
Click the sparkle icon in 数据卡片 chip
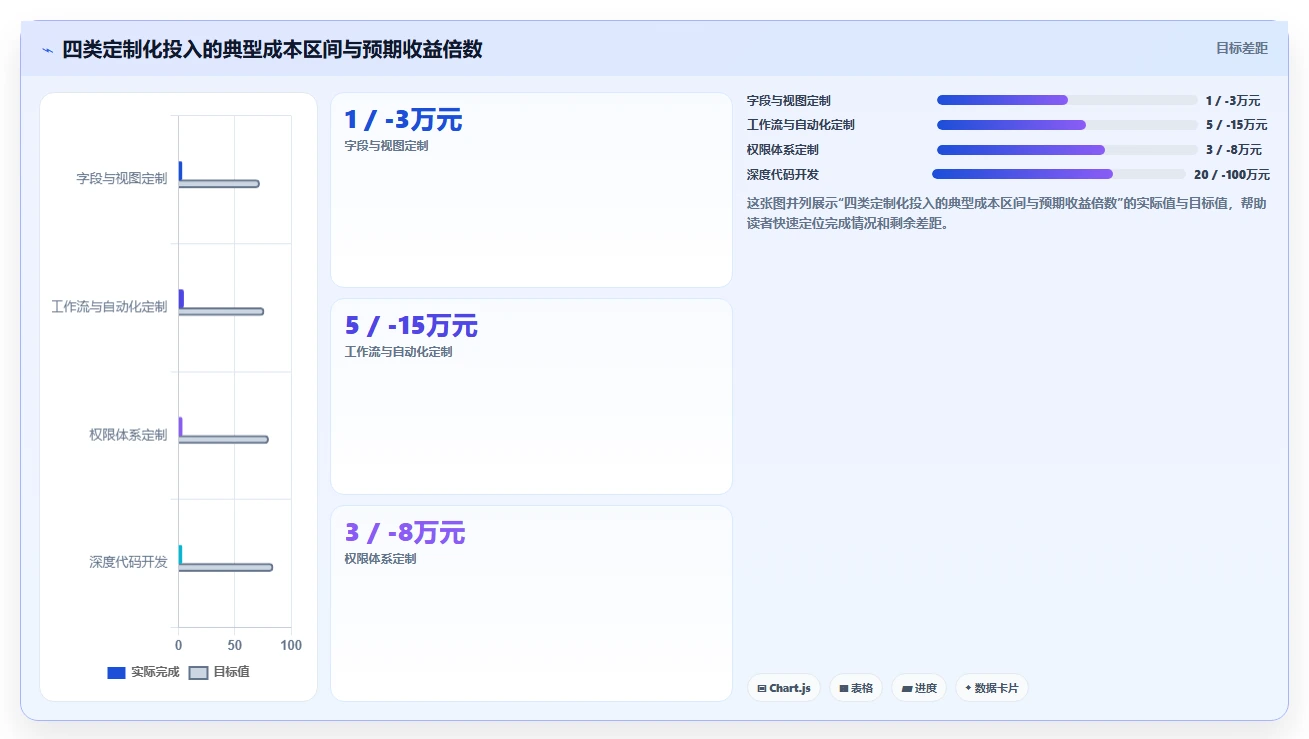point(968,688)
